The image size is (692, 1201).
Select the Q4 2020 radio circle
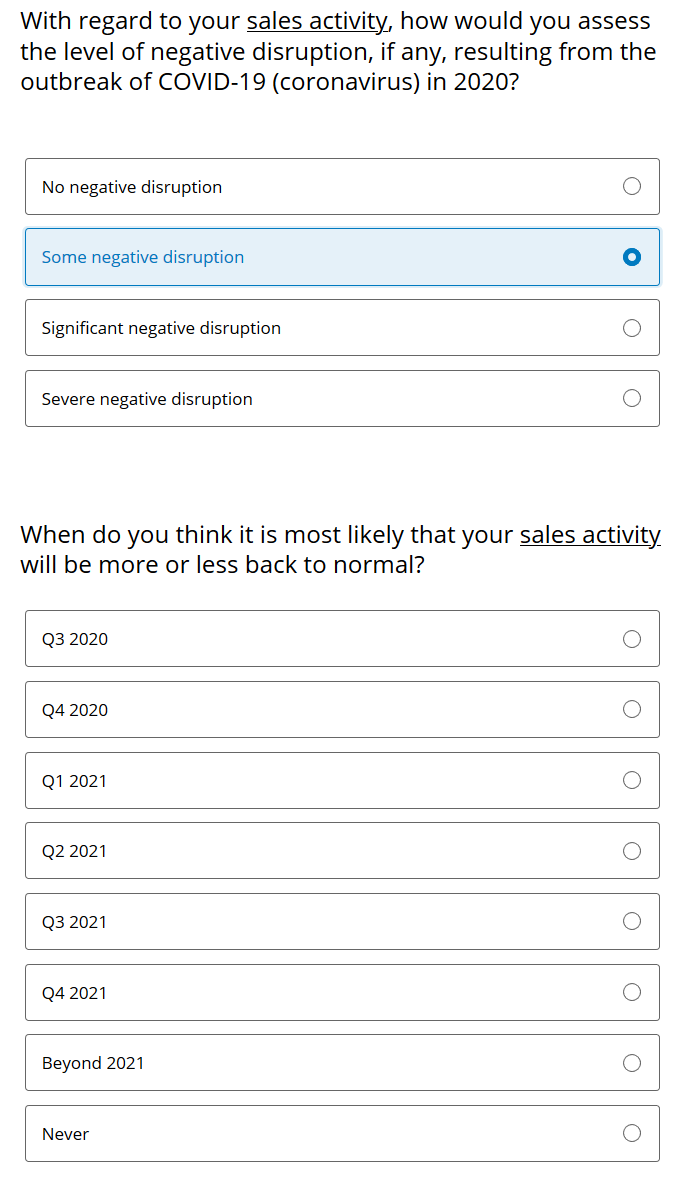tap(632, 709)
